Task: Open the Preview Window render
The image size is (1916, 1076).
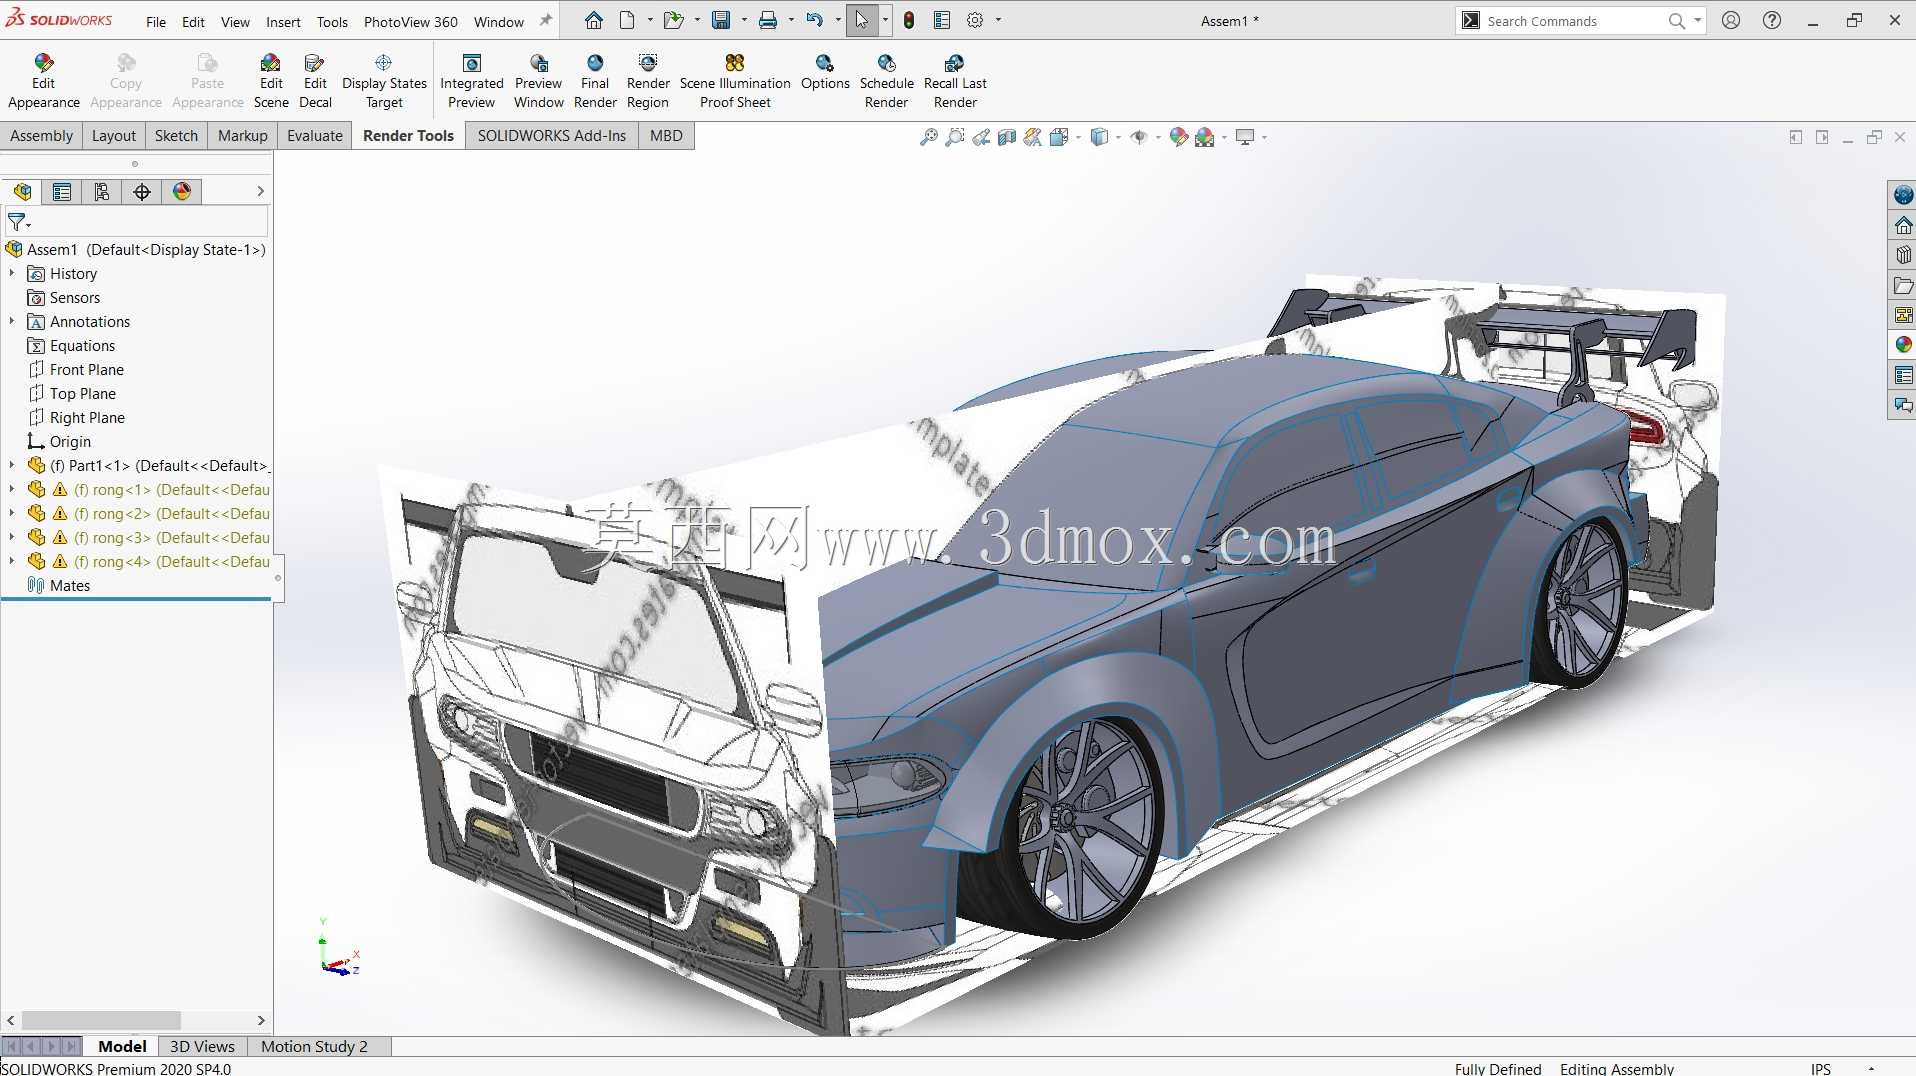Action: tap(538, 81)
